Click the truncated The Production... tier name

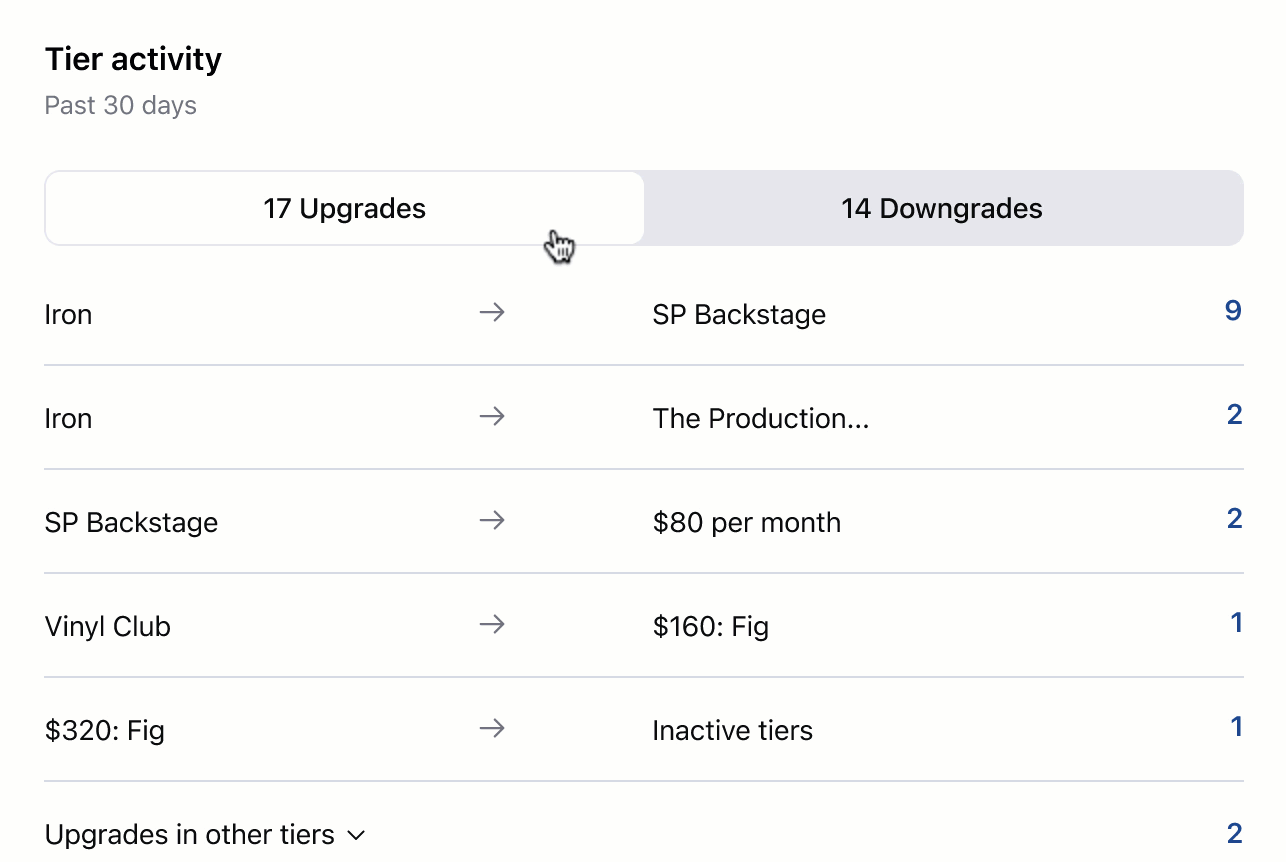760,419
